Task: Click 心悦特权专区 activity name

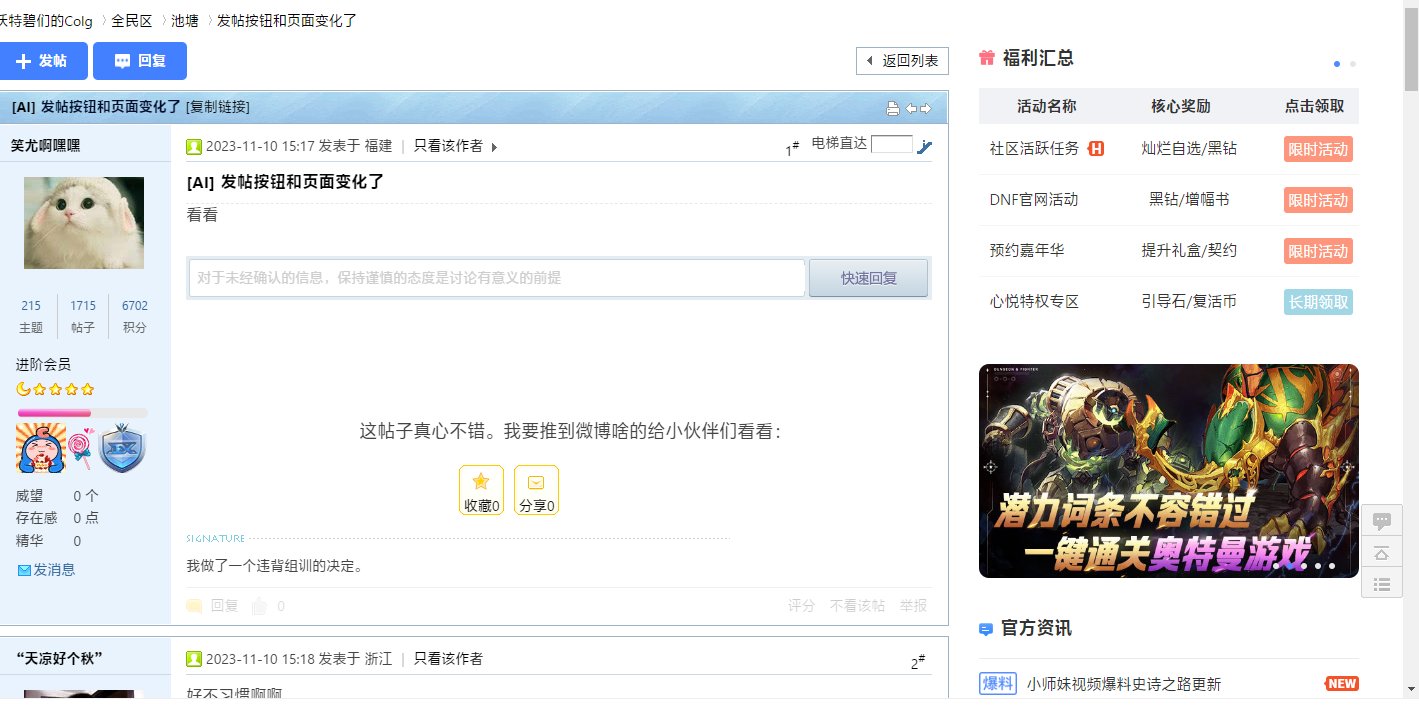Action: coord(1034,302)
